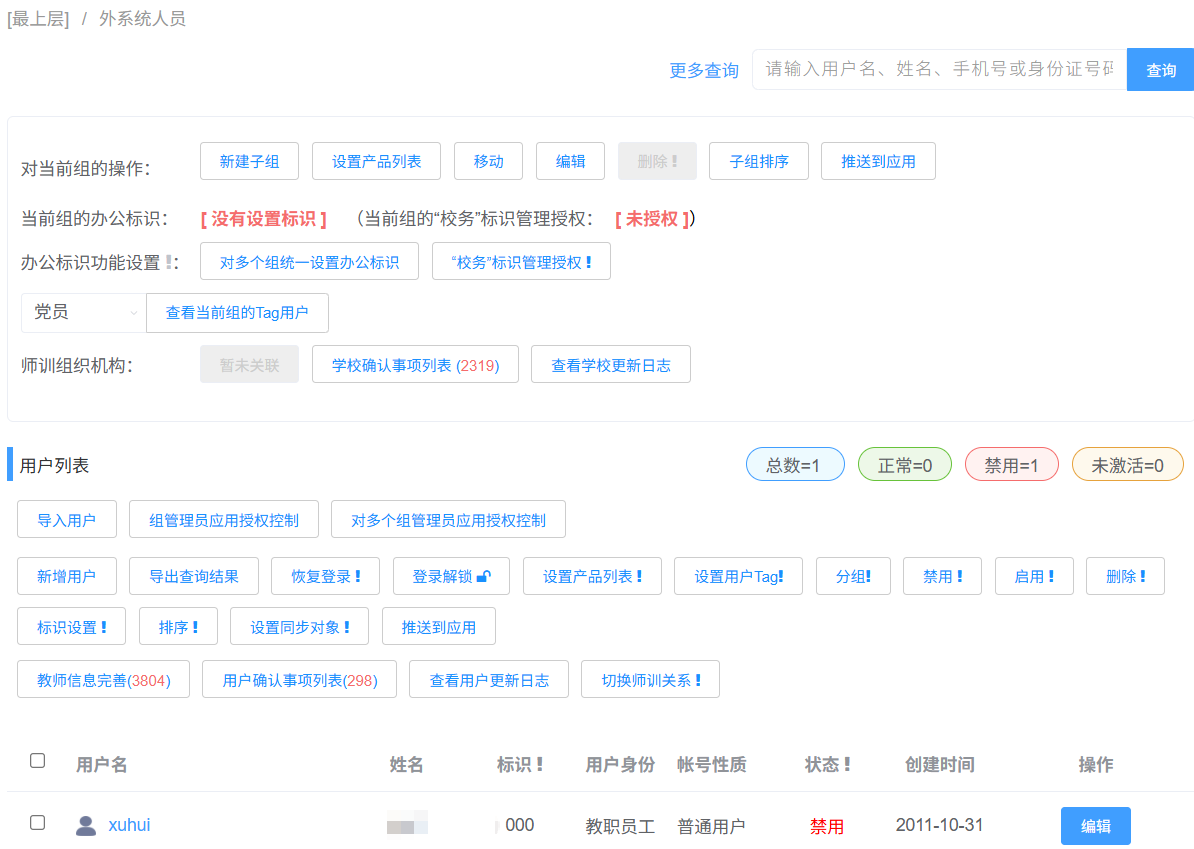Click the 创建时间 column header
Screen dimensions: 1194x849
pyautogui.click(x=939, y=764)
